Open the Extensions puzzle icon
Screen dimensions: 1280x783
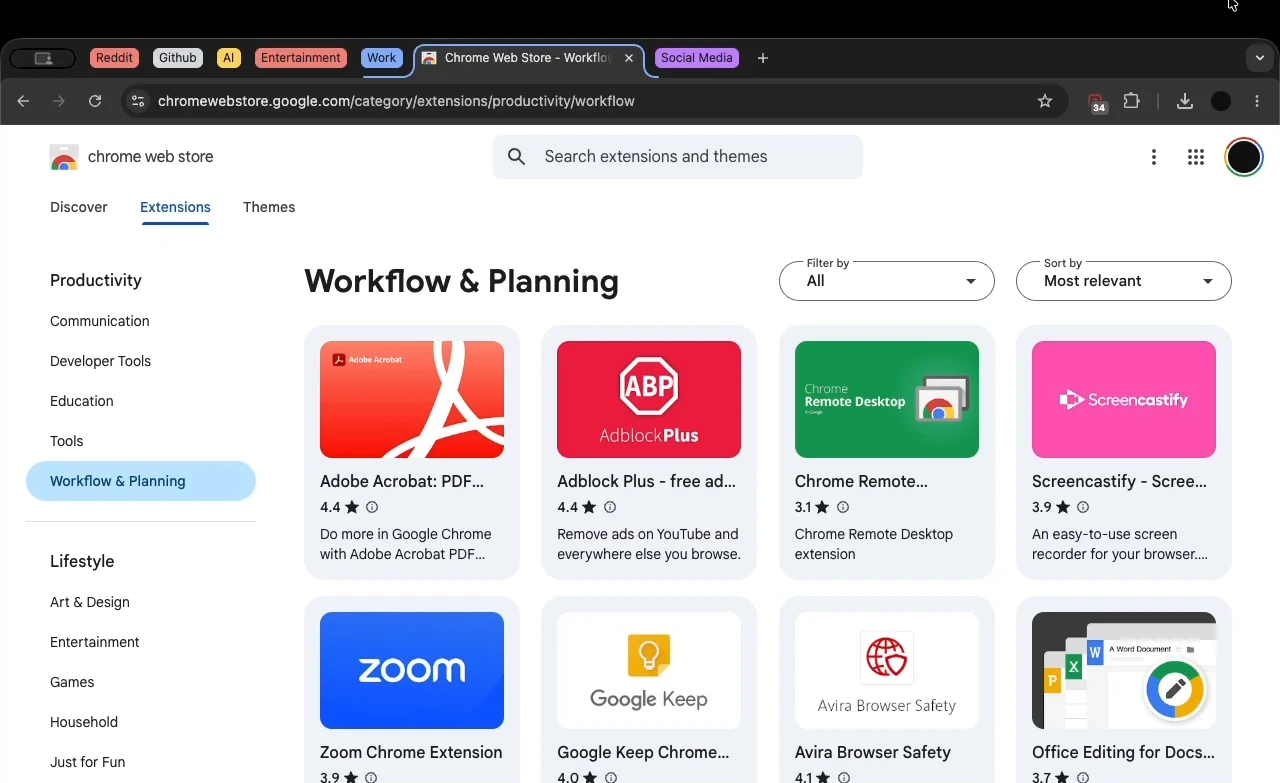click(x=1132, y=101)
